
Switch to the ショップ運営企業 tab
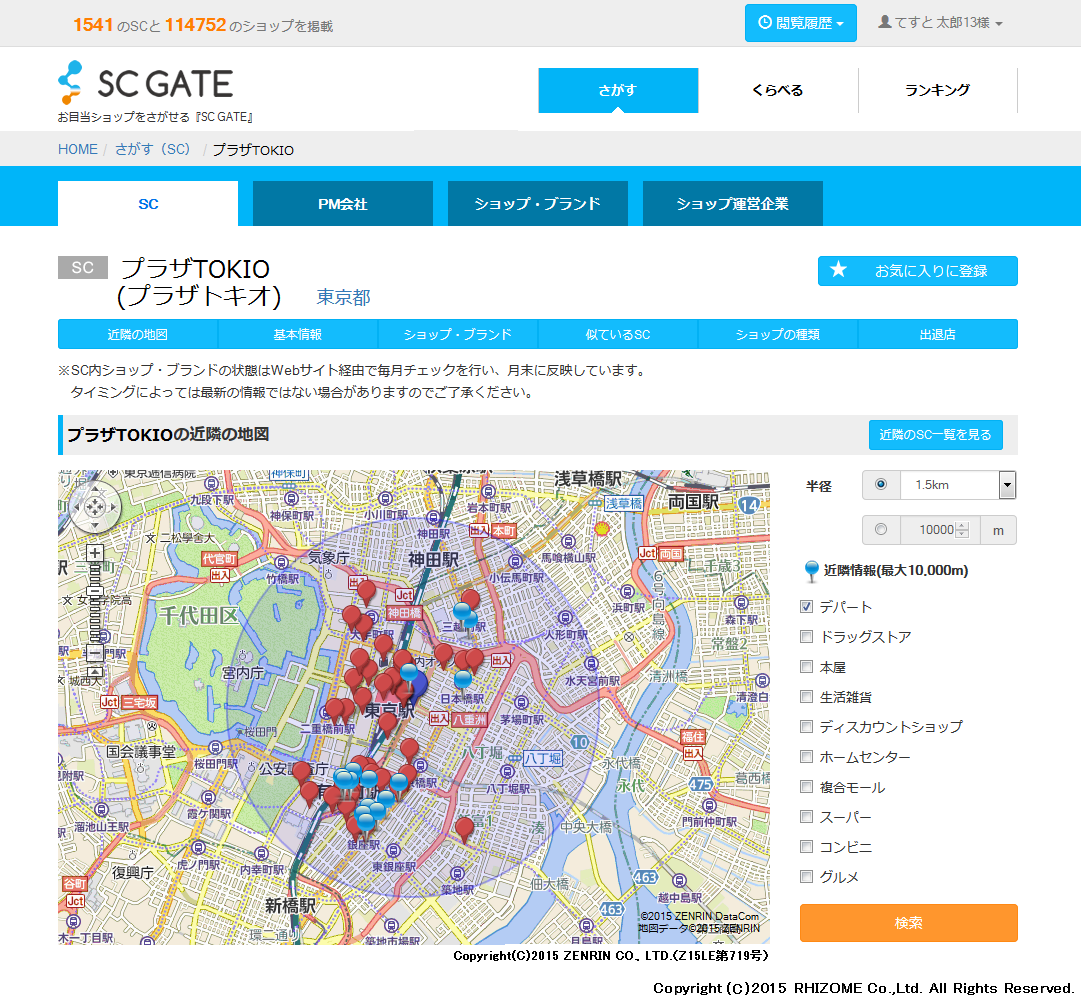click(x=733, y=204)
